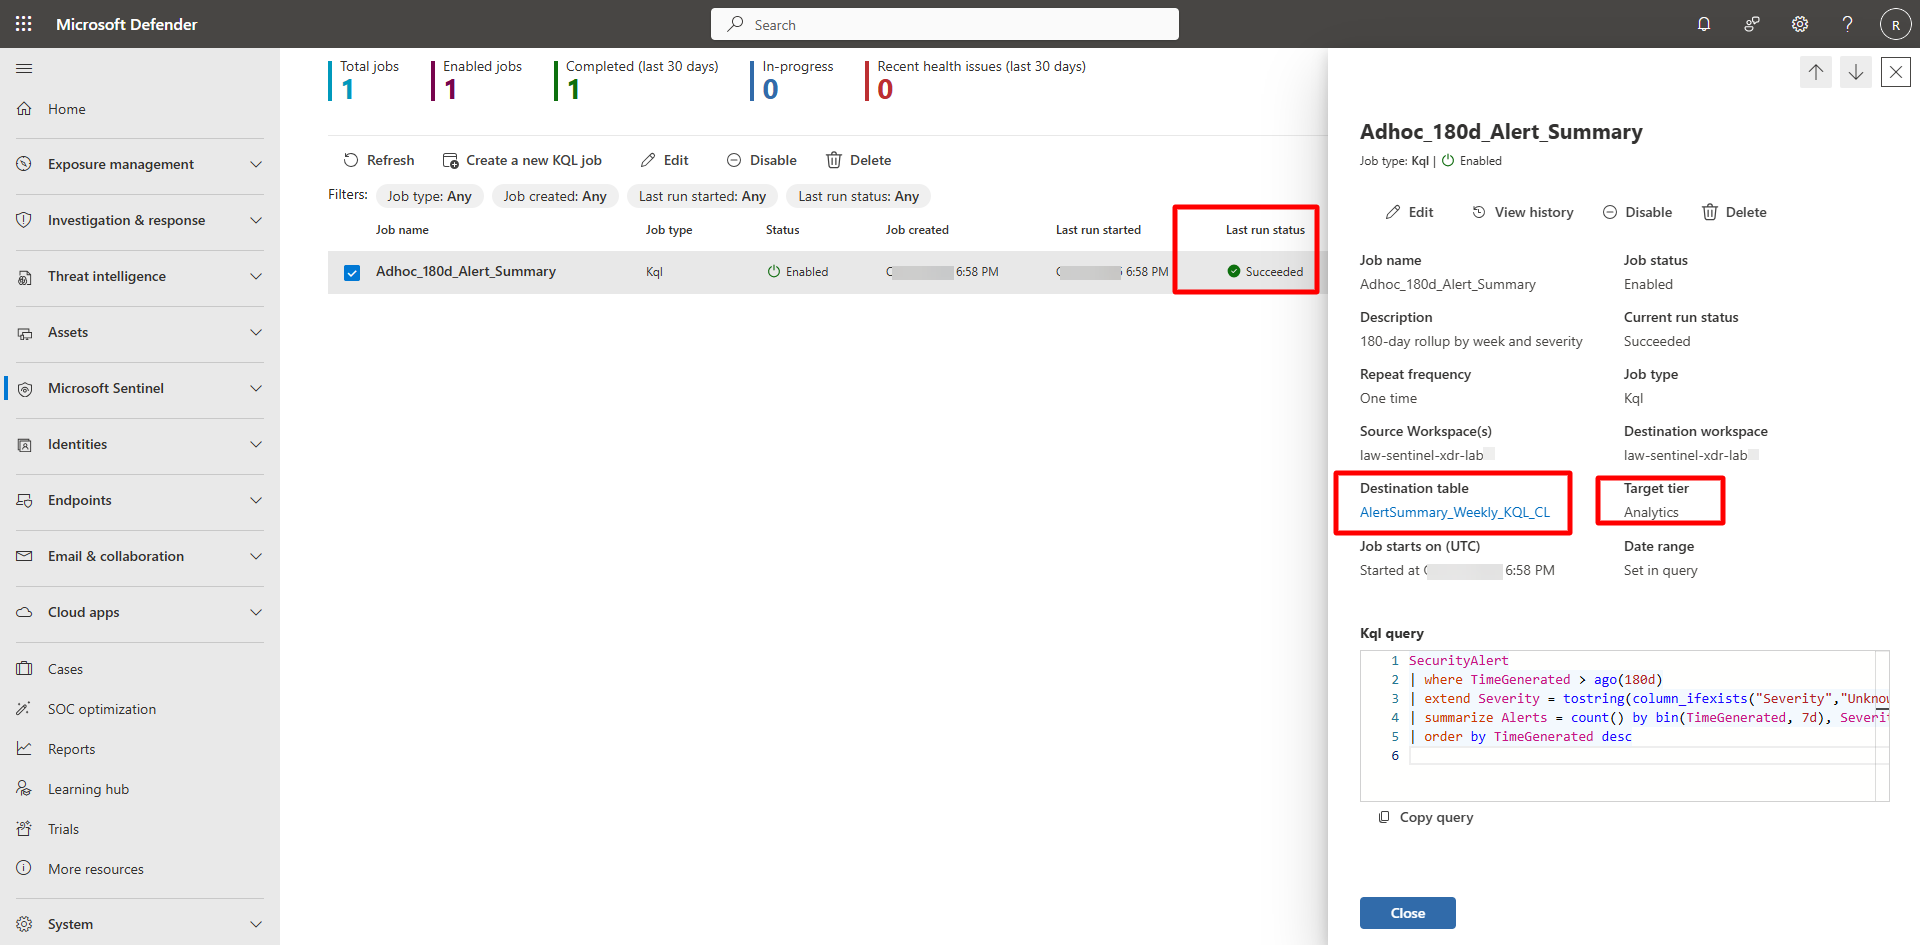Select the Succeeded status in job row
The width and height of the screenshot is (1920, 945).
click(1265, 272)
